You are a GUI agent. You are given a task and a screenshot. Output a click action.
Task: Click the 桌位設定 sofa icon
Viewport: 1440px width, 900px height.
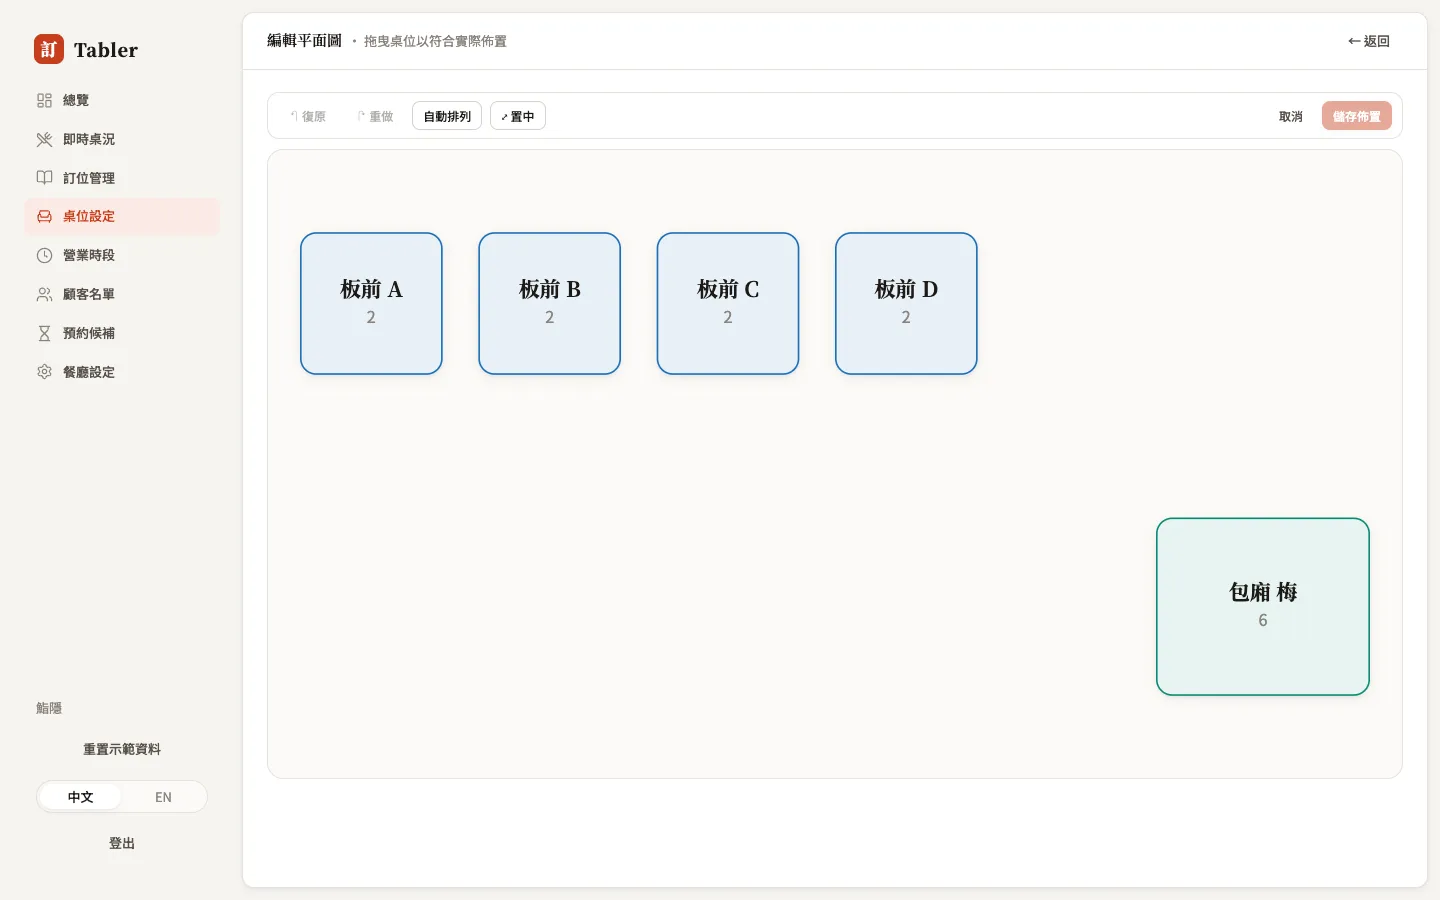(44, 216)
